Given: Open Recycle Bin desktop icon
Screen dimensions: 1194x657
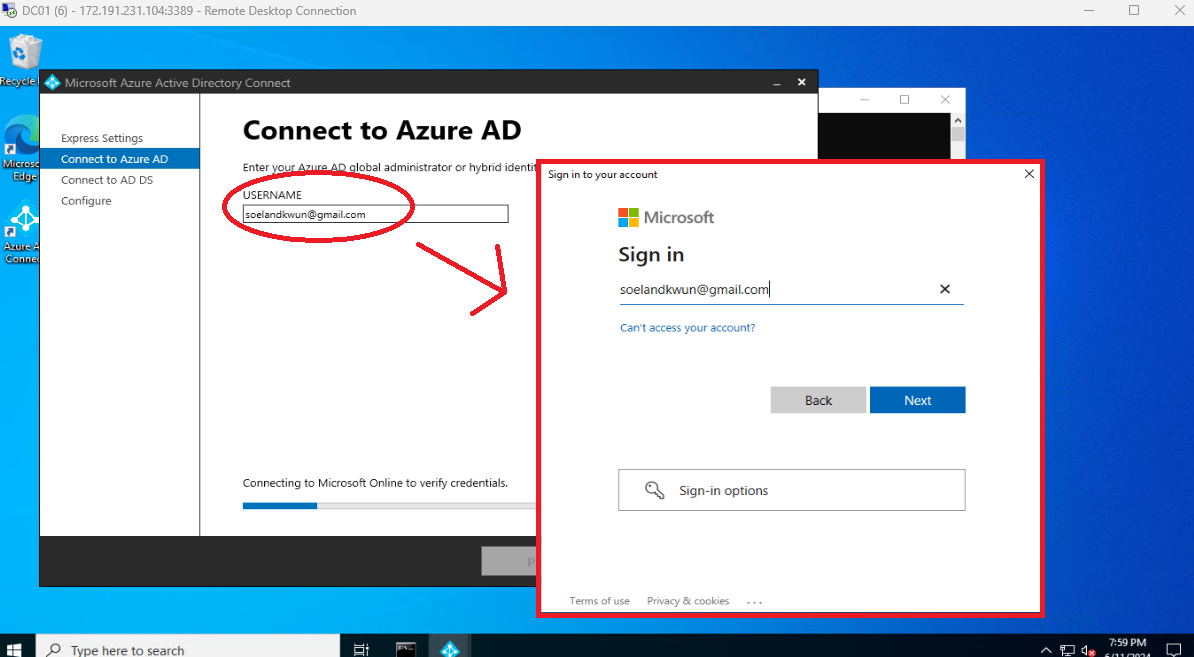Looking at the screenshot, I should (x=23, y=61).
